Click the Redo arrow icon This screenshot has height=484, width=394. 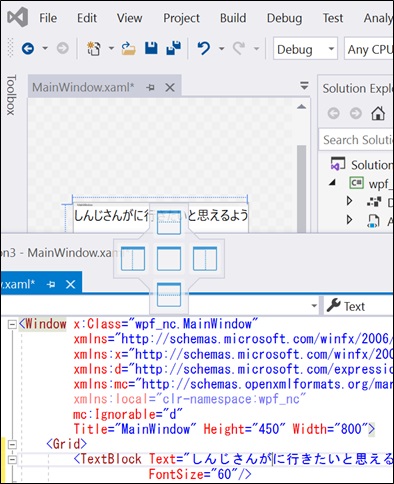click(x=239, y=49)
